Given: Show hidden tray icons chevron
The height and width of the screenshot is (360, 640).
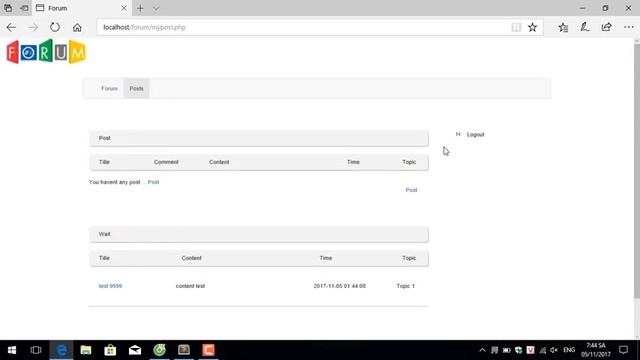Looking at the screenshot, I should 482,350.
